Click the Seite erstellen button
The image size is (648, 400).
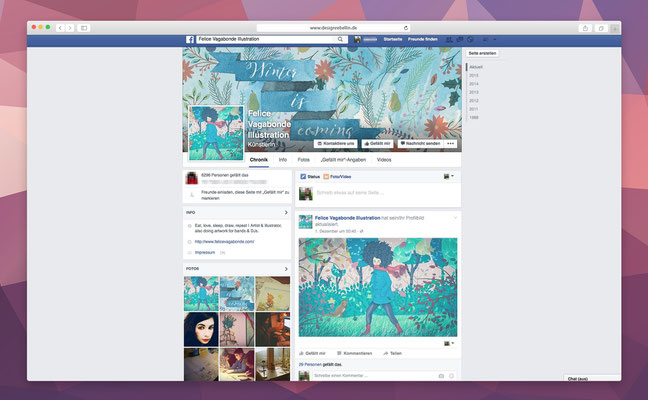click(482, 53)
